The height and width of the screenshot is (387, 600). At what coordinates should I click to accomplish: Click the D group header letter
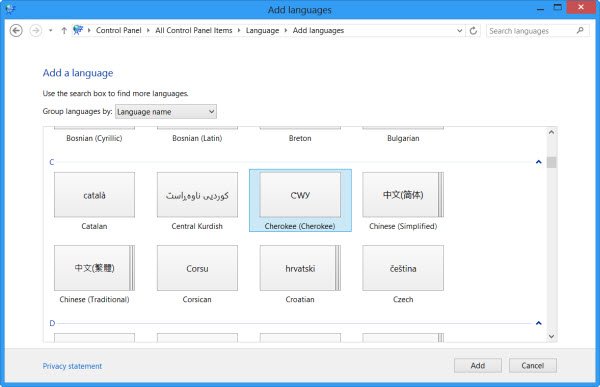pyautogui.click(x=52, y=323)
